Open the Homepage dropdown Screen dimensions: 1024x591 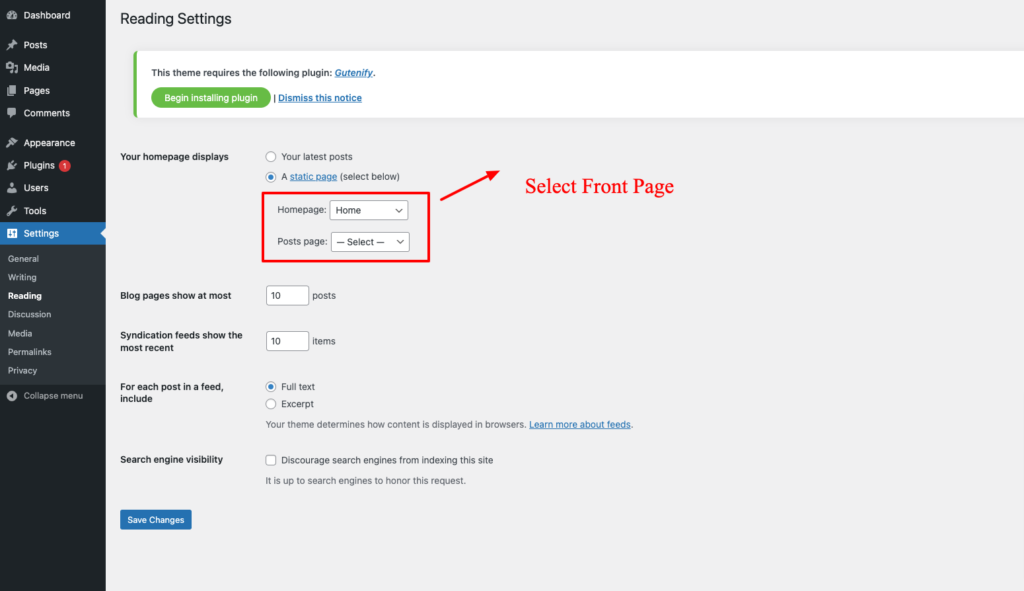(369, 210)
